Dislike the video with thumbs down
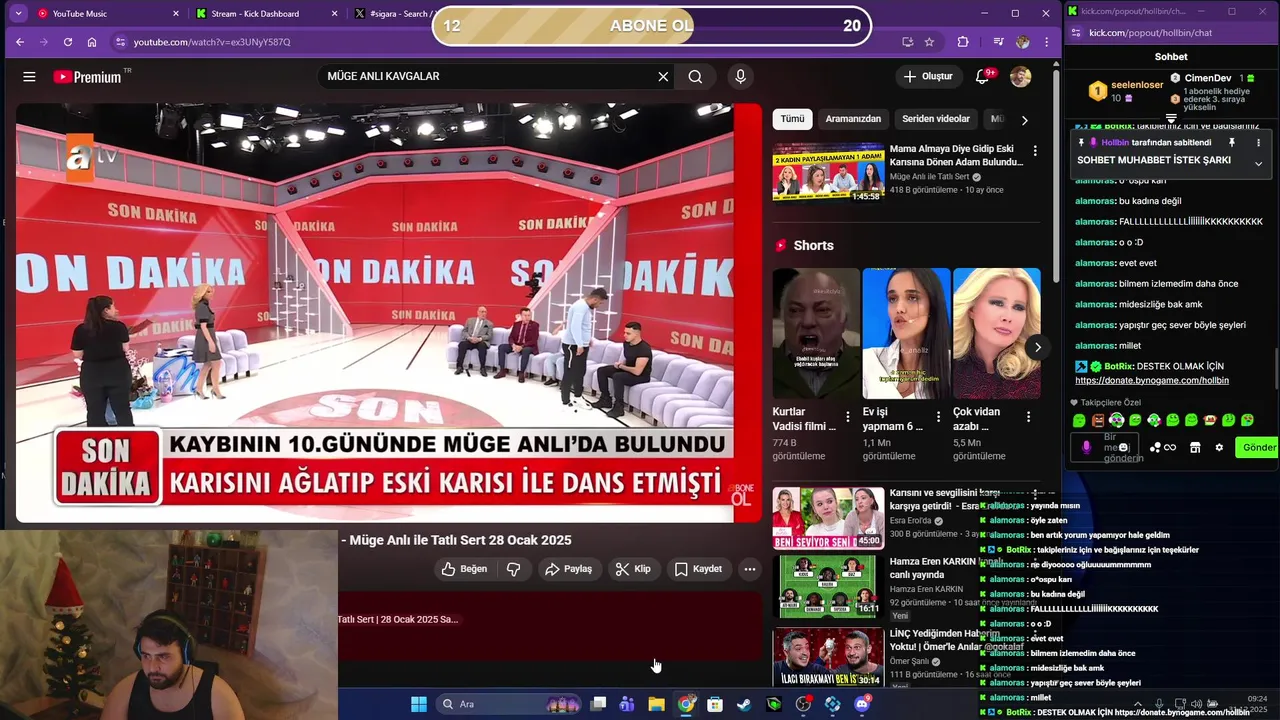 click(514, 569)
